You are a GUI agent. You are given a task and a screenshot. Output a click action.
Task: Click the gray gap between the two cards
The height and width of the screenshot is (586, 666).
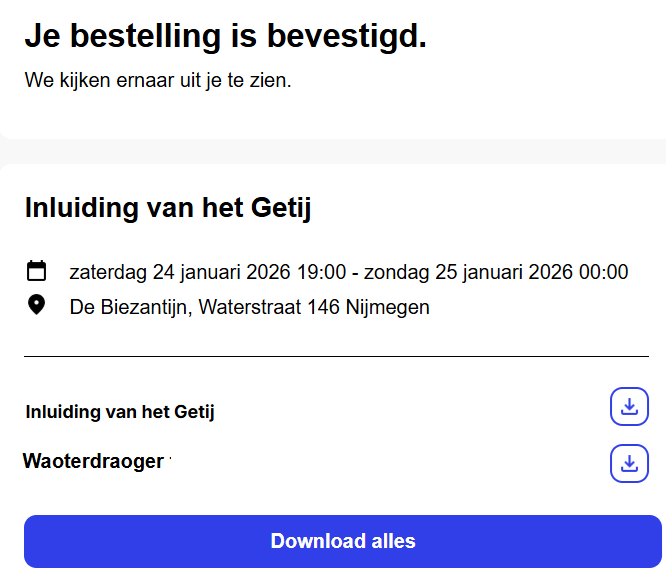pyautogui.click(x=333, y=151)
